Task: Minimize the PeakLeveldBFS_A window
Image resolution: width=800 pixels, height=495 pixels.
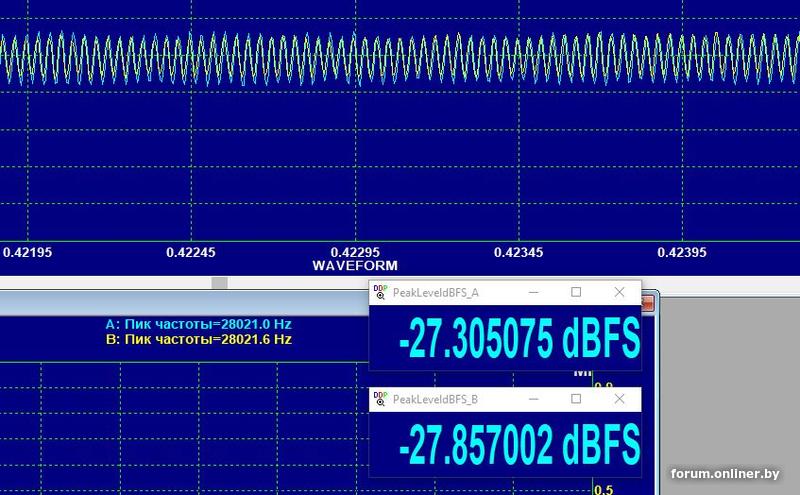Action: pos(534,292)
